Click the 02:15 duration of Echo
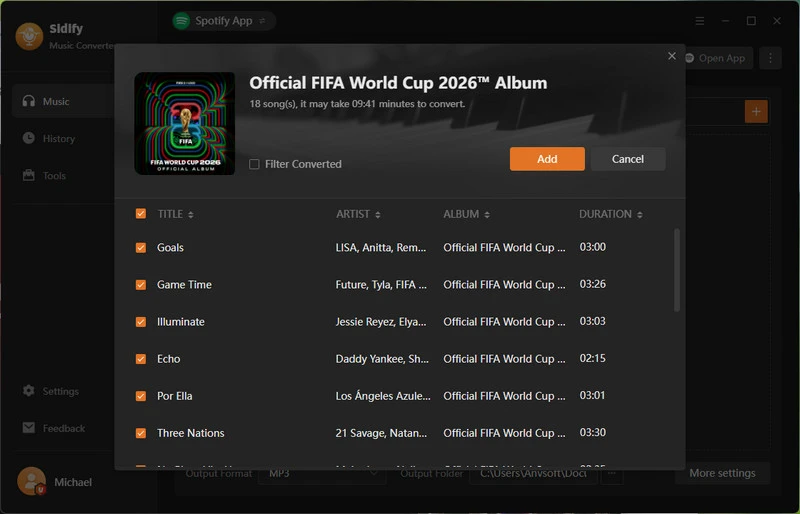 [592, 358]
